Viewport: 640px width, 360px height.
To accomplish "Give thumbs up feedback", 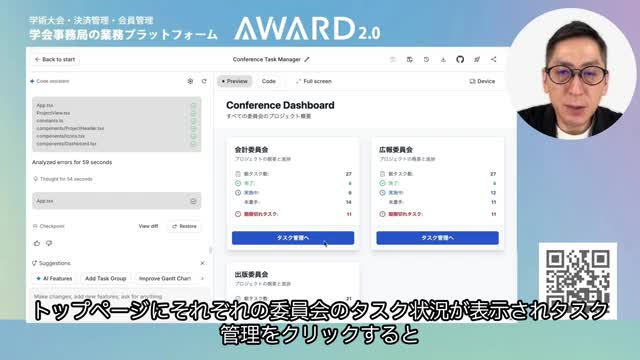I will (37, 243).
